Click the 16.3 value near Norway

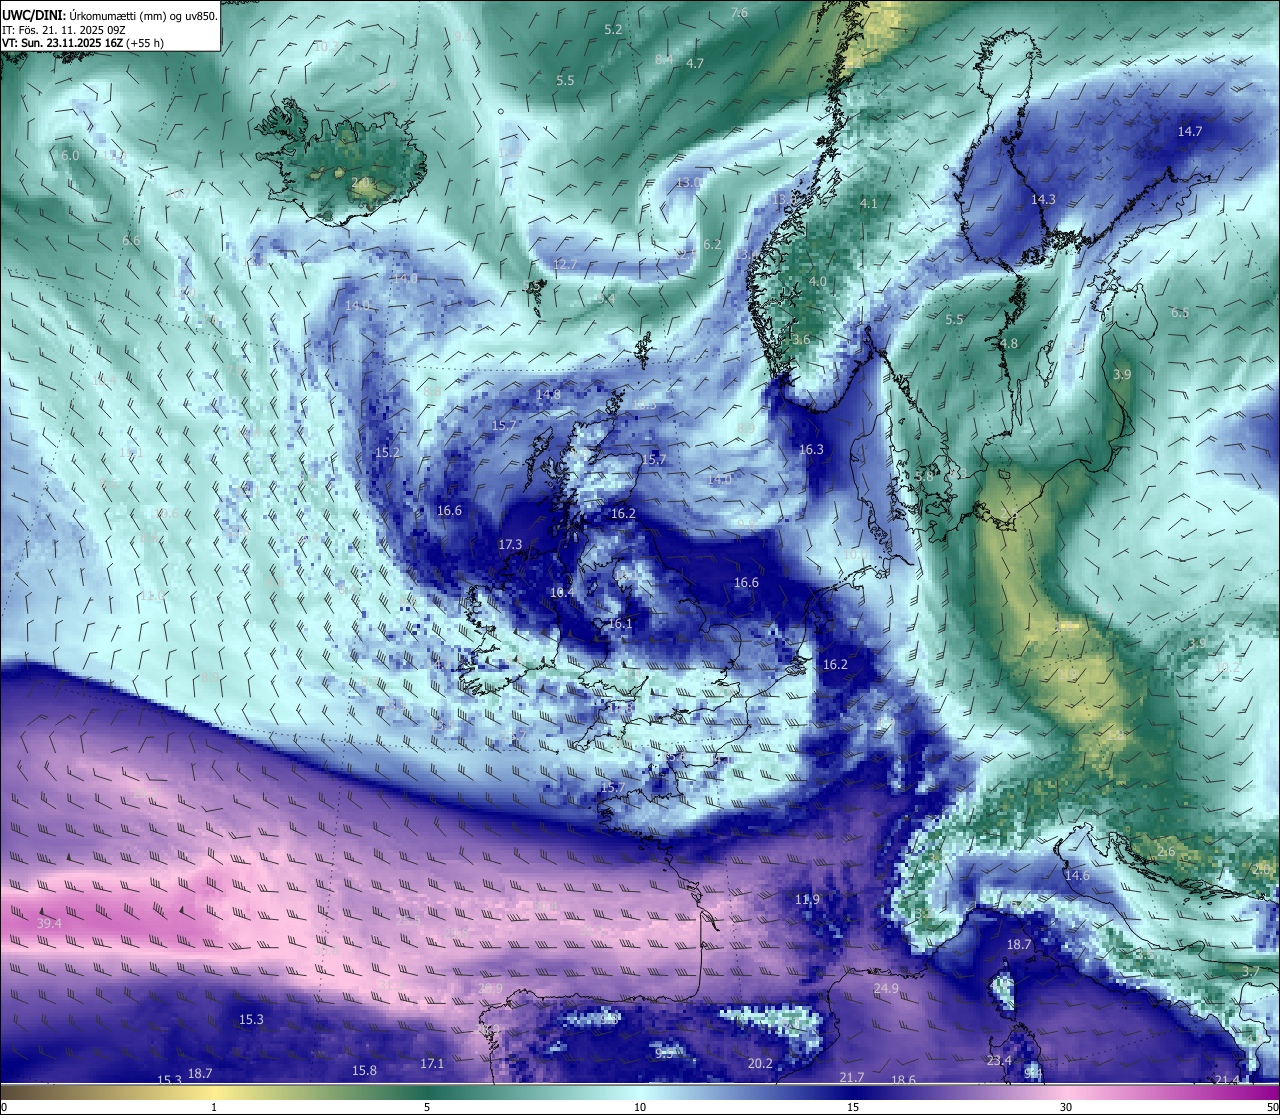click(x=811, y=449)
